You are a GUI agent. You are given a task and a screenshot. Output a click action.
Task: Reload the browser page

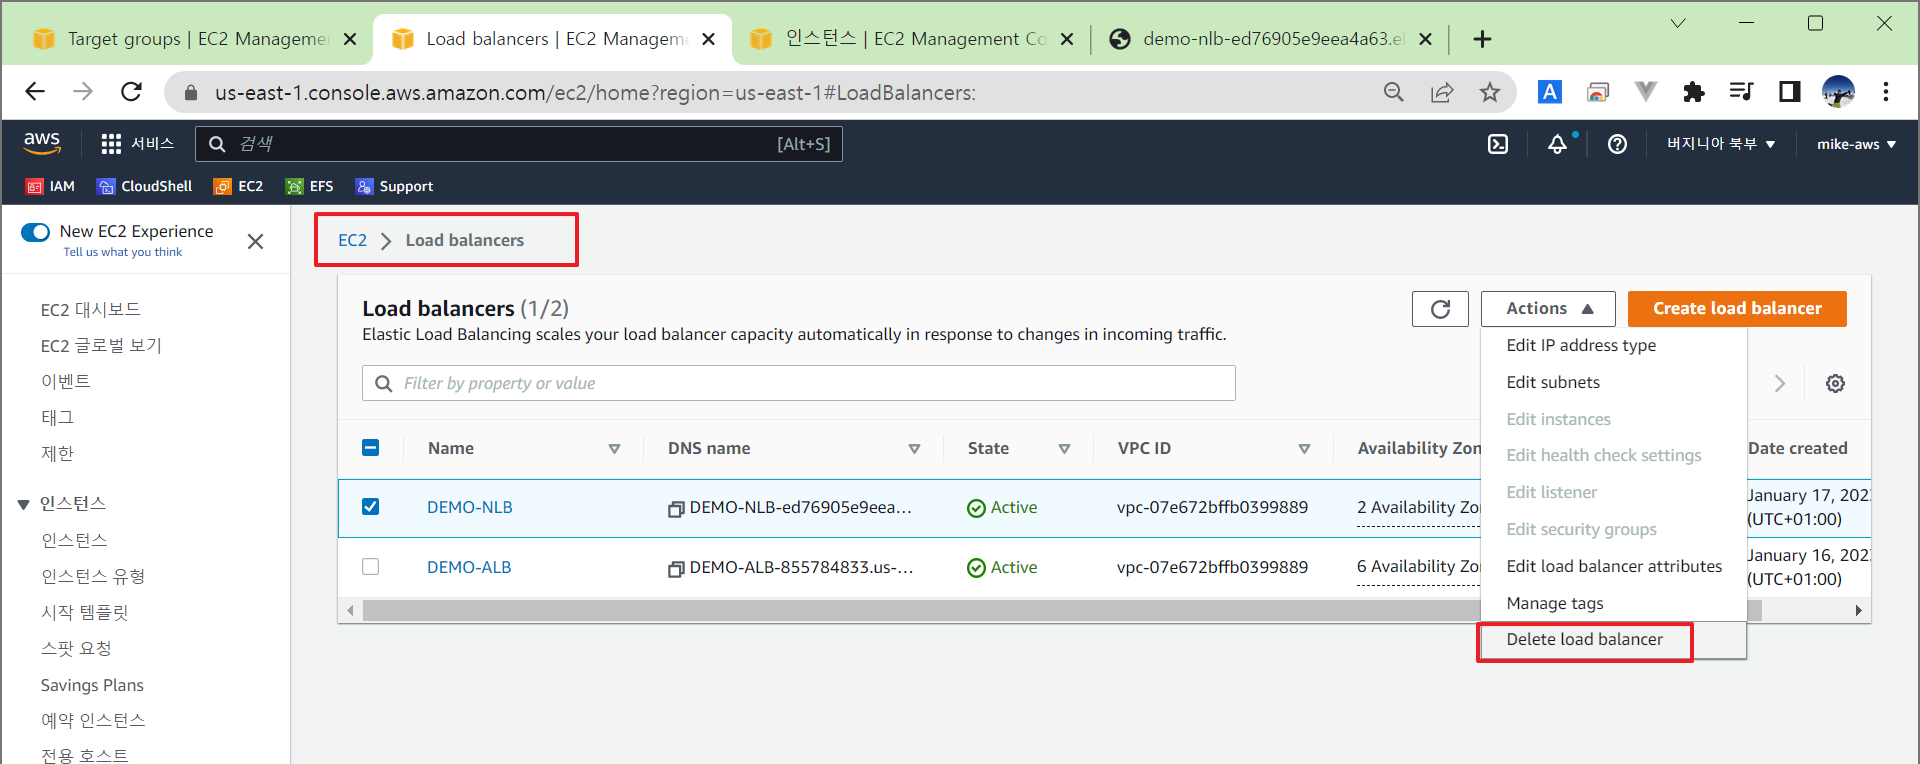coord(131,92)
